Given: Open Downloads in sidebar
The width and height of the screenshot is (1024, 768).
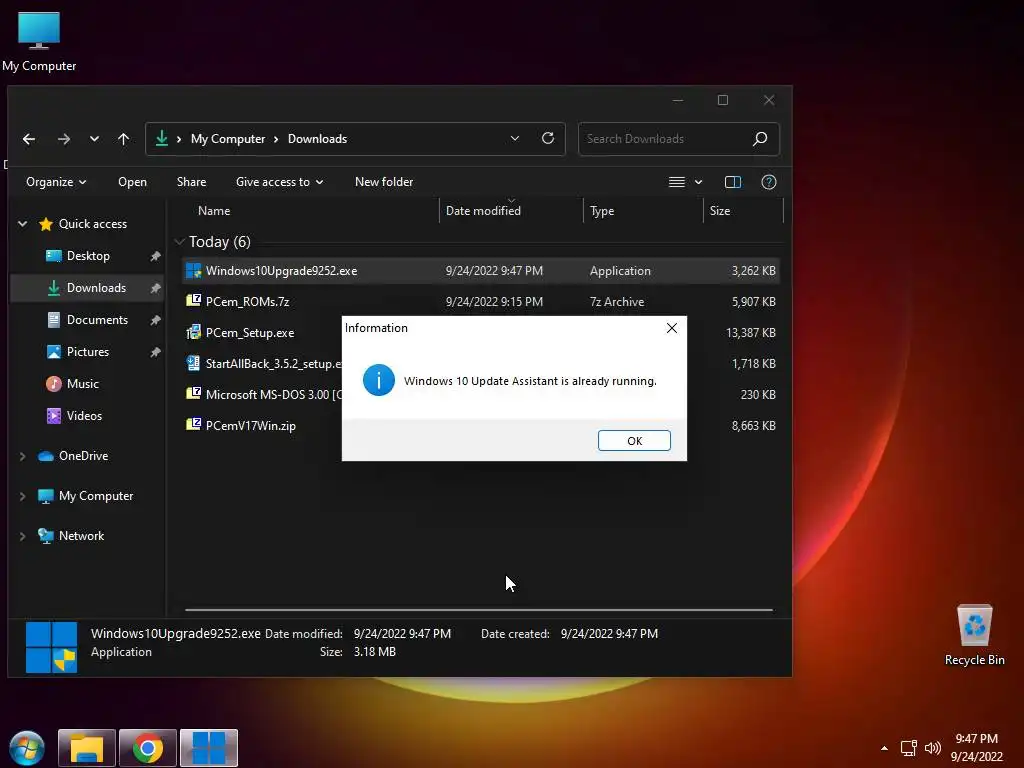Looking at the screenshot, I should [96, 288].
